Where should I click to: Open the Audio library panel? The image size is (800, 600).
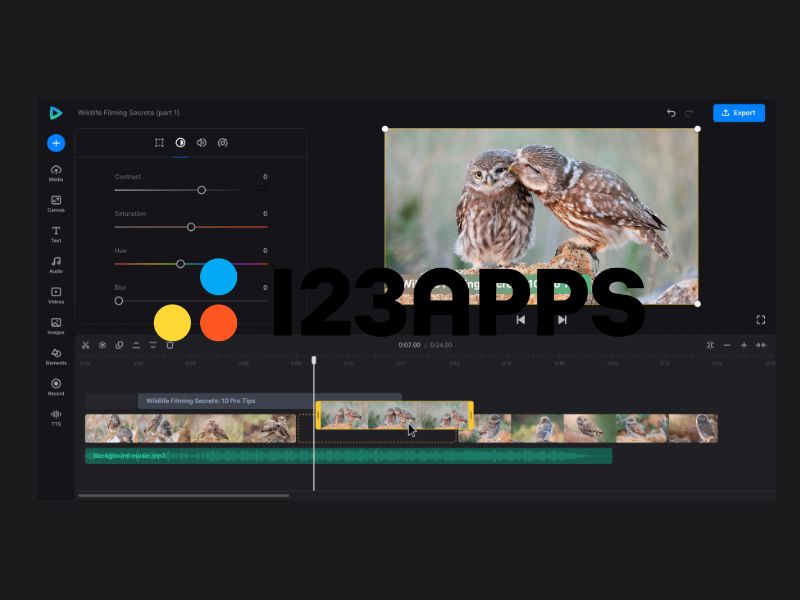(x=56, y=264)
